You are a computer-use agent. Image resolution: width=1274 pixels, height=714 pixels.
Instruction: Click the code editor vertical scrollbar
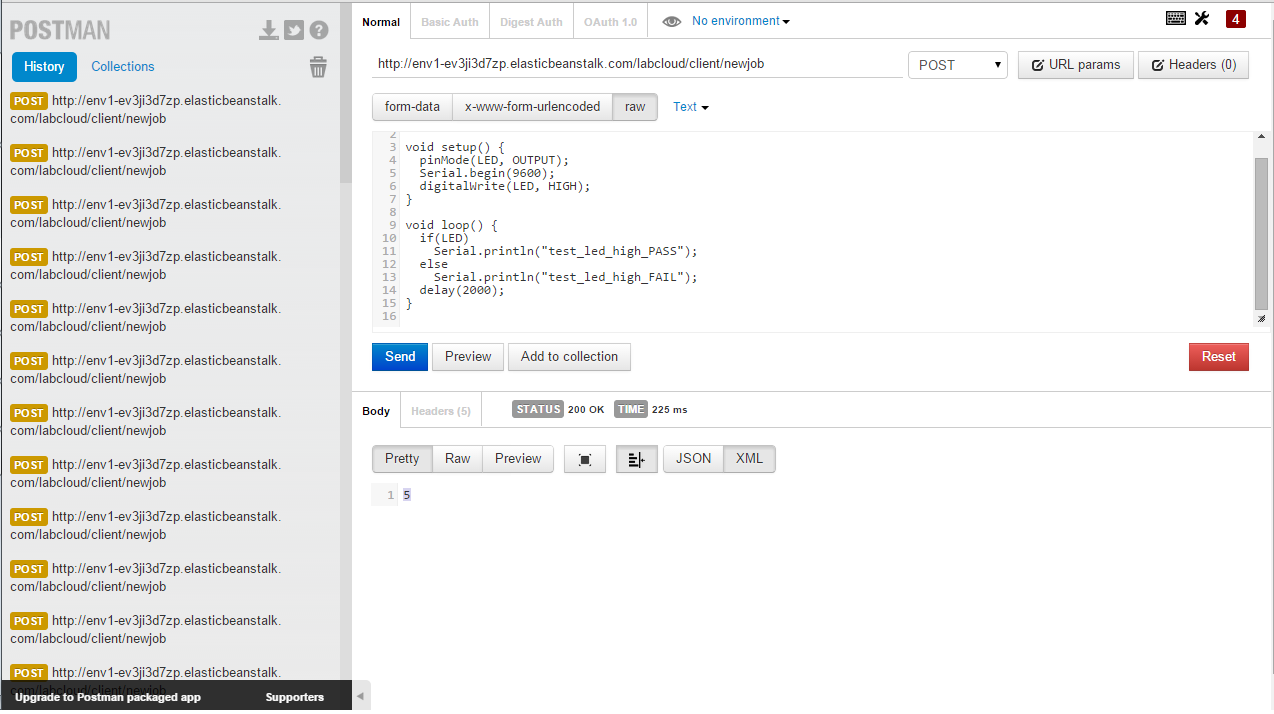click(1261, 233)
